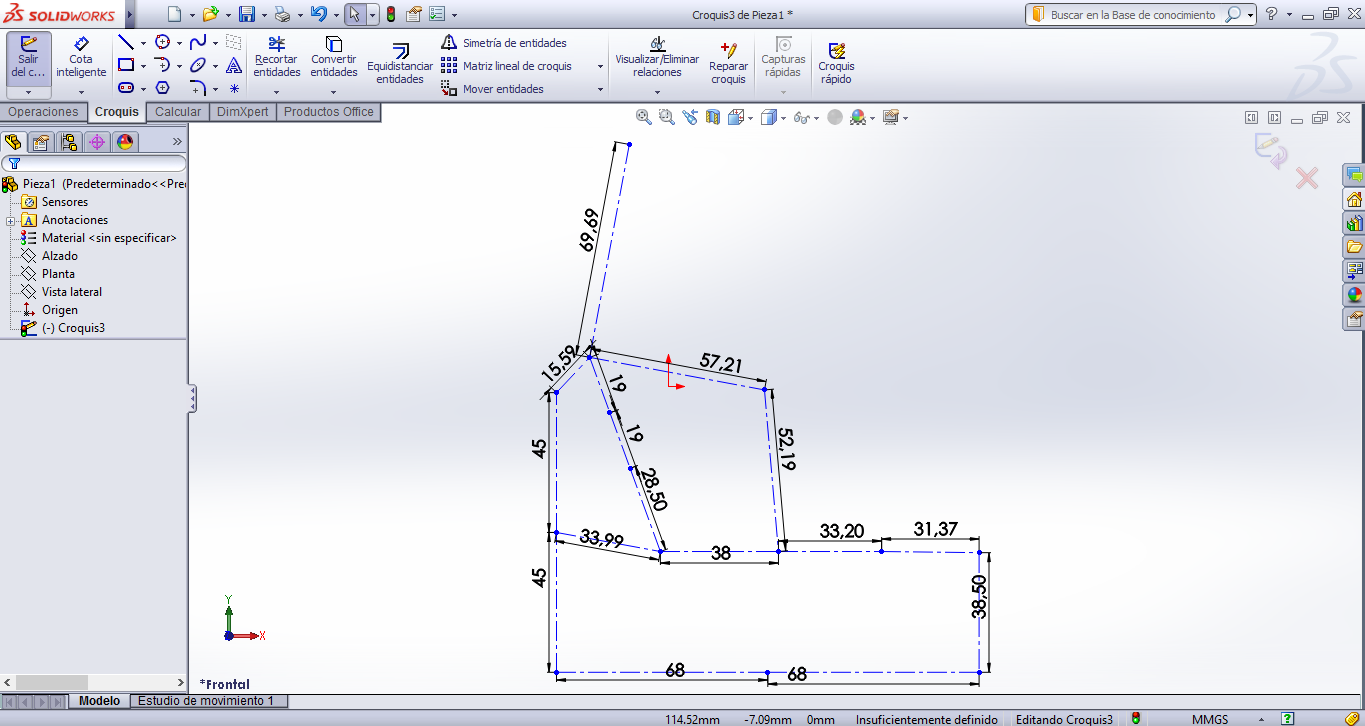Click Visualizar/Eliminar relaciones button
Viewport: 1365px width, 726px height.
tap(657, 58)
